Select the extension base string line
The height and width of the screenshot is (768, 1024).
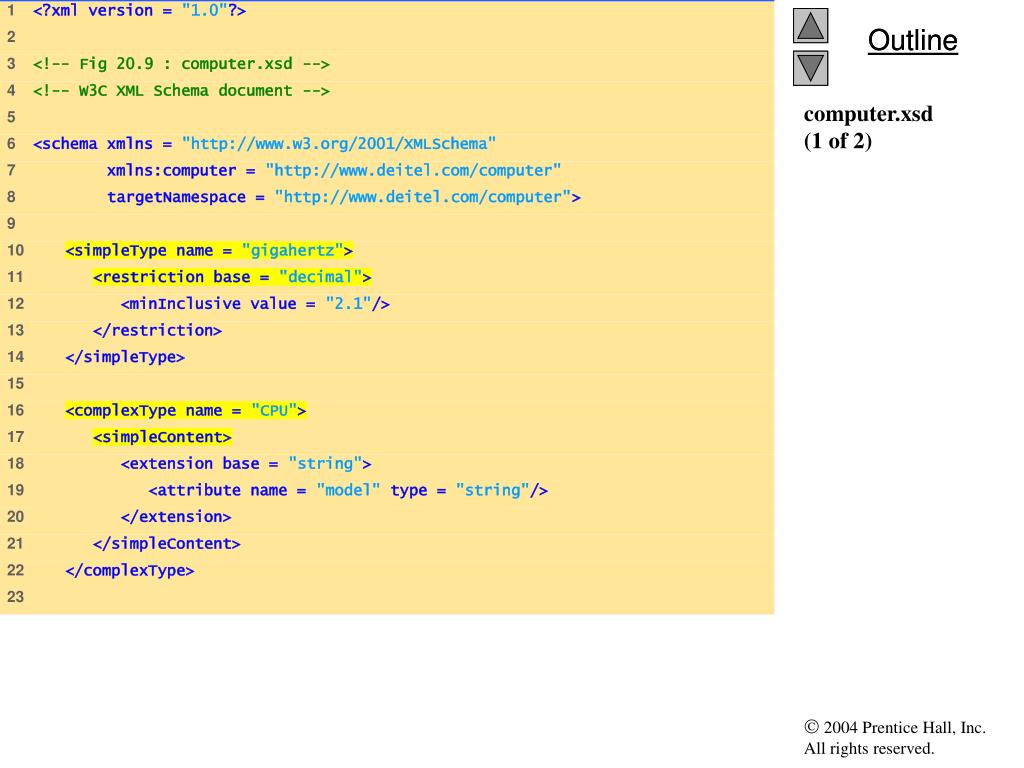coord(246,464)
